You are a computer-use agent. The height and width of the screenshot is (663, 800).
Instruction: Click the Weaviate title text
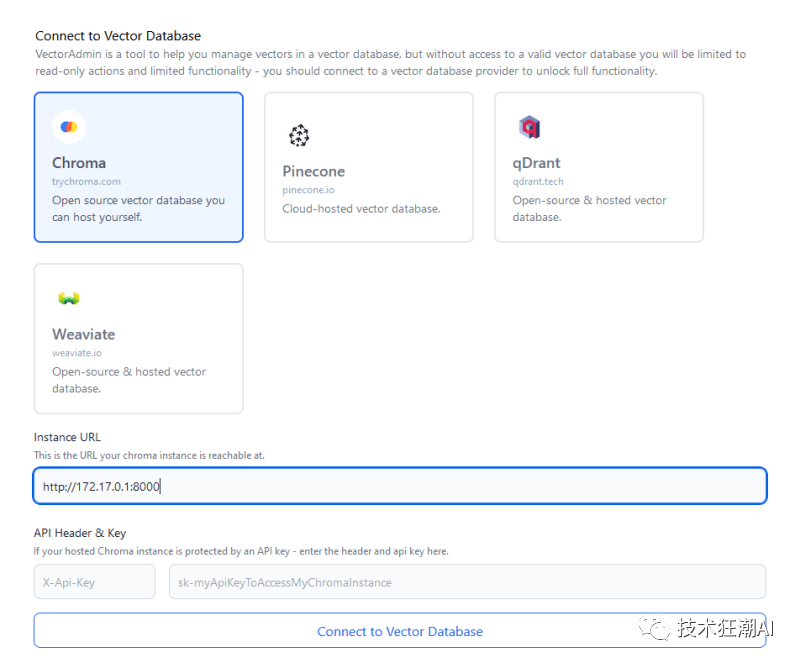pos(84,334)
